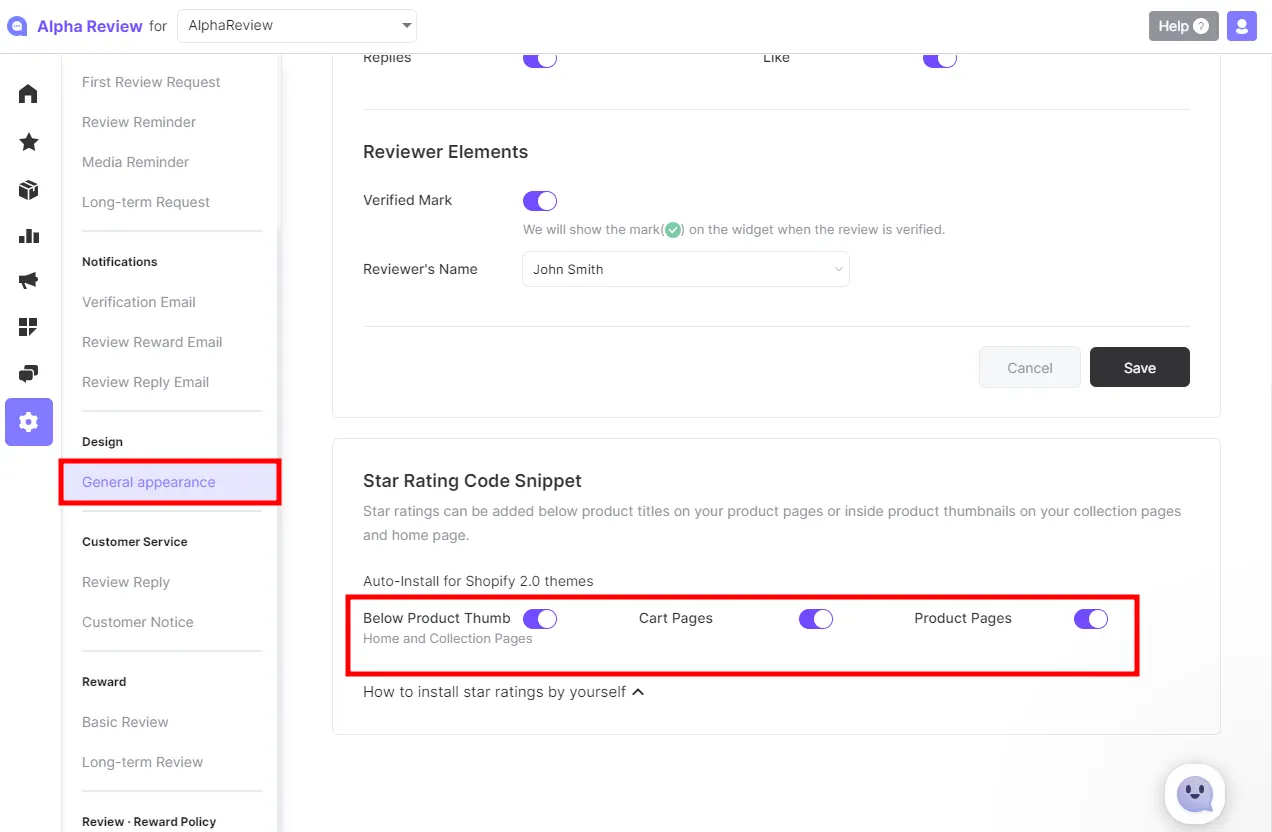The image size is (1272, 832).
Task: Select General appearance menu item
Action: tap(149, 482)
